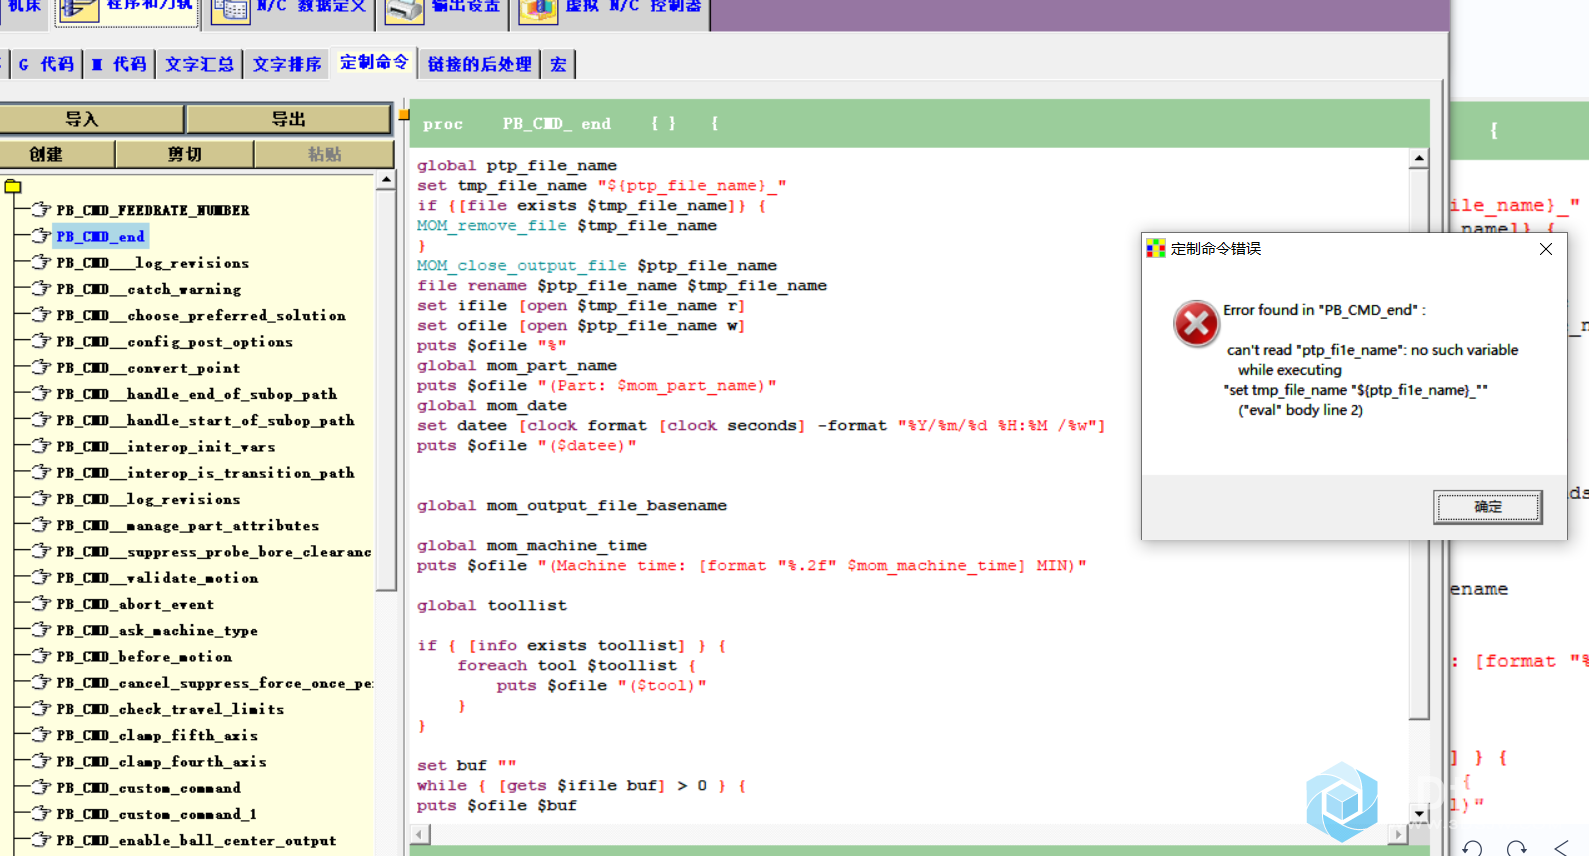Viewport: 1589px width, 856px height.
Task: Select the 定制命令 tab
Action: (374, 62)
